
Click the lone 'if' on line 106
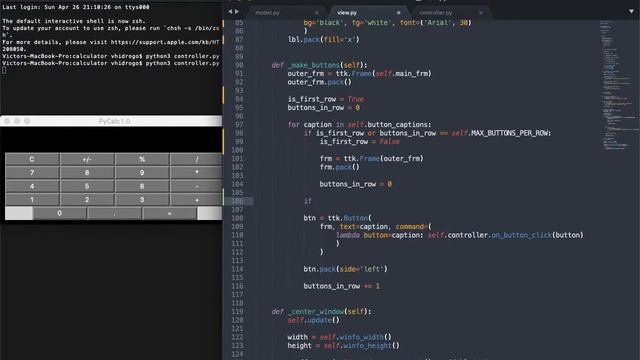click(x=307, y=201)
